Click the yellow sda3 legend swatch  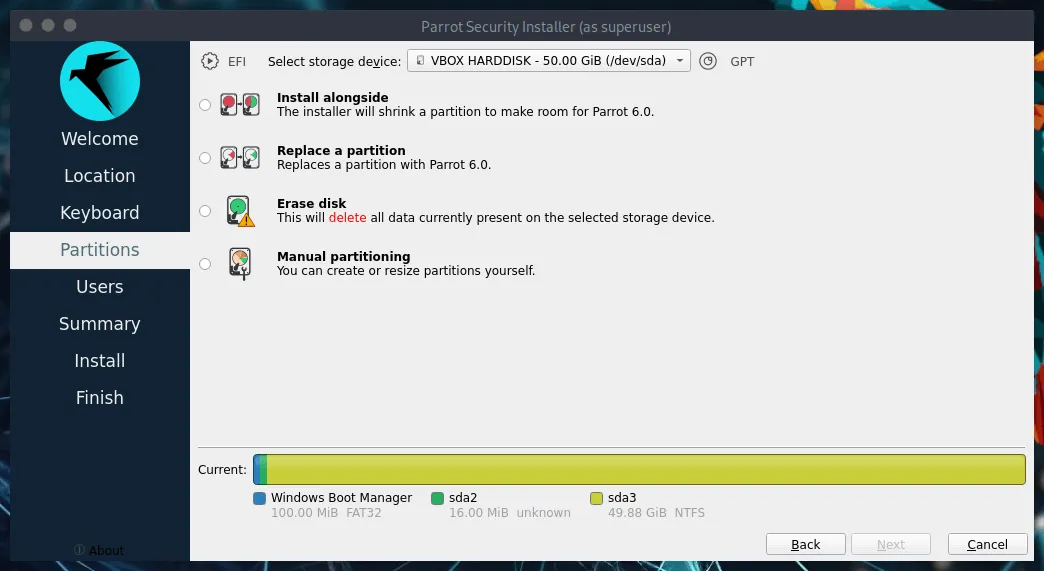click(x=597, y=498)
